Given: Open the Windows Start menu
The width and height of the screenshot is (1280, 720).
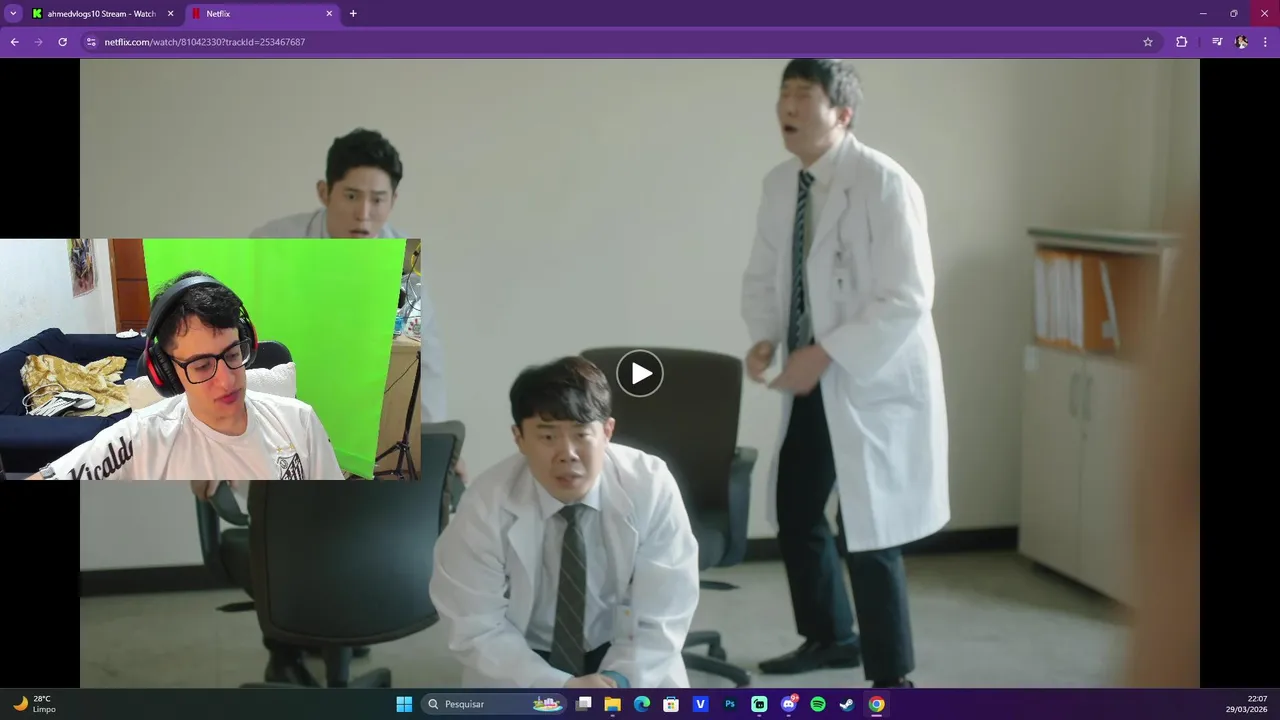Looking at the screenshot, I should pyautogui.click(x=404, y=704).
